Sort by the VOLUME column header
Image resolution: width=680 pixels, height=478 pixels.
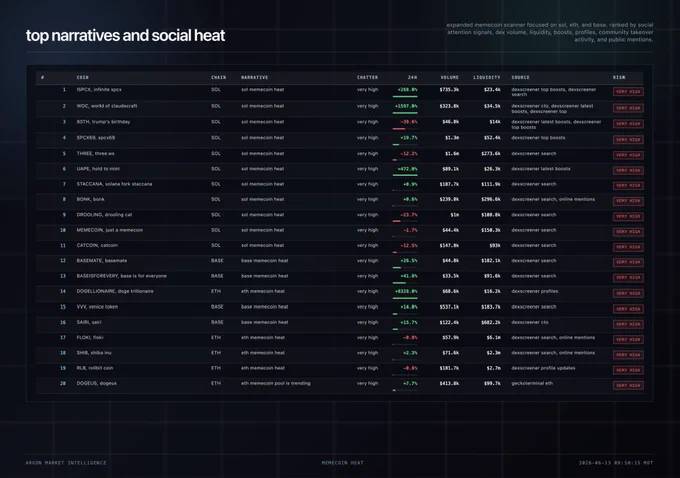pyautogui.click(x=450, y=77)
